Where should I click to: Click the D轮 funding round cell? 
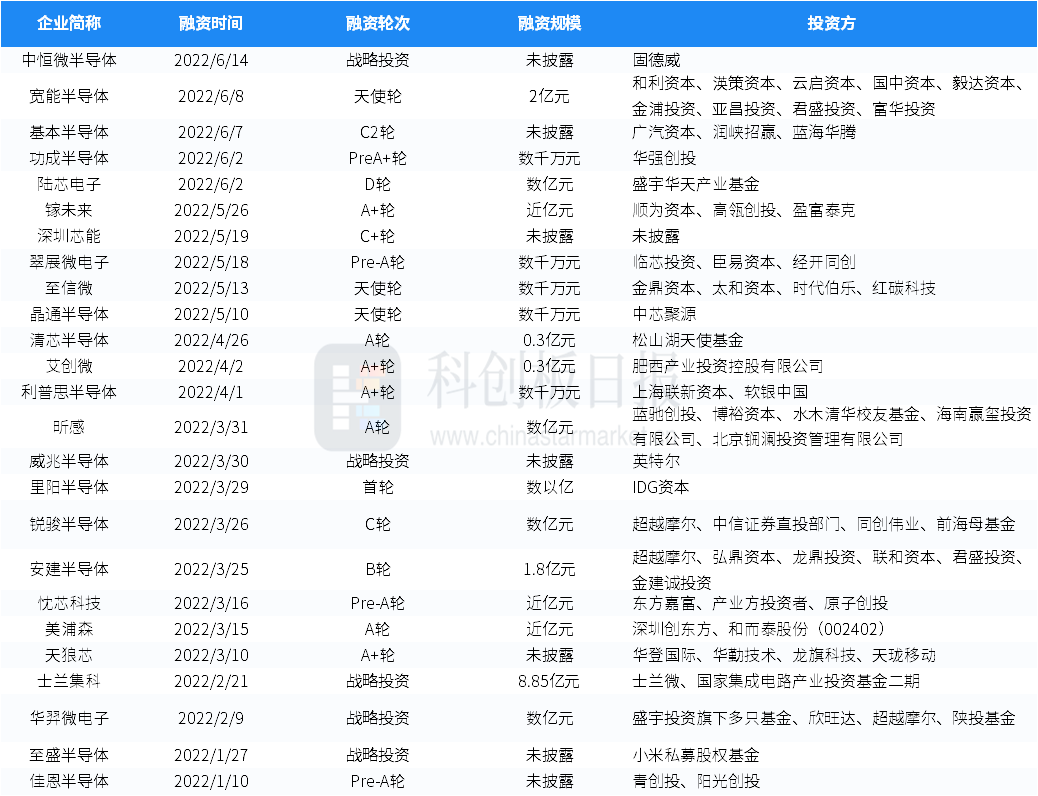click(377, 184)
